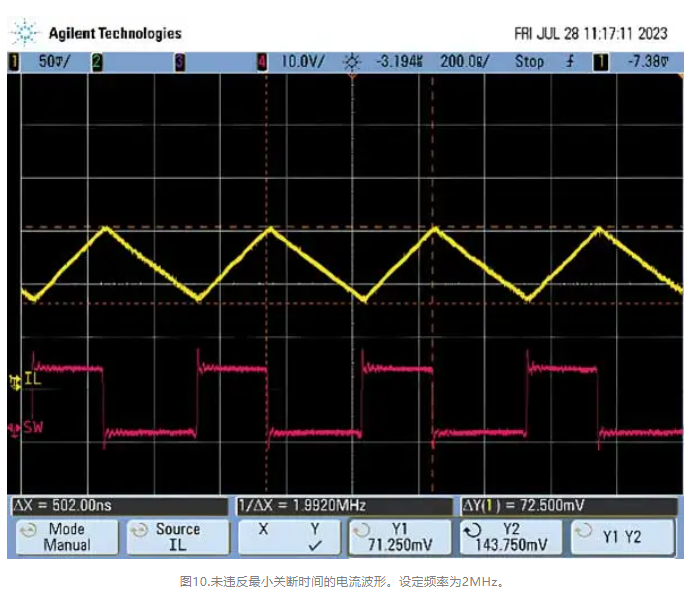
Task: Select the Y2 143.750mV cursor softkey
Action: pyautogui.click(x=512, y=537)
